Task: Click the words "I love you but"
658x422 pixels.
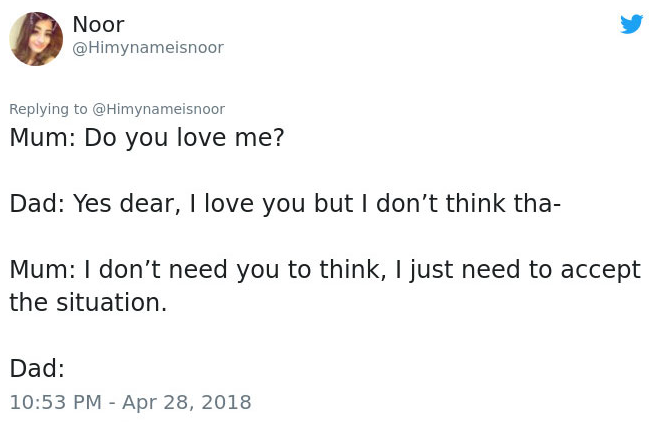Action: [264, 203]
